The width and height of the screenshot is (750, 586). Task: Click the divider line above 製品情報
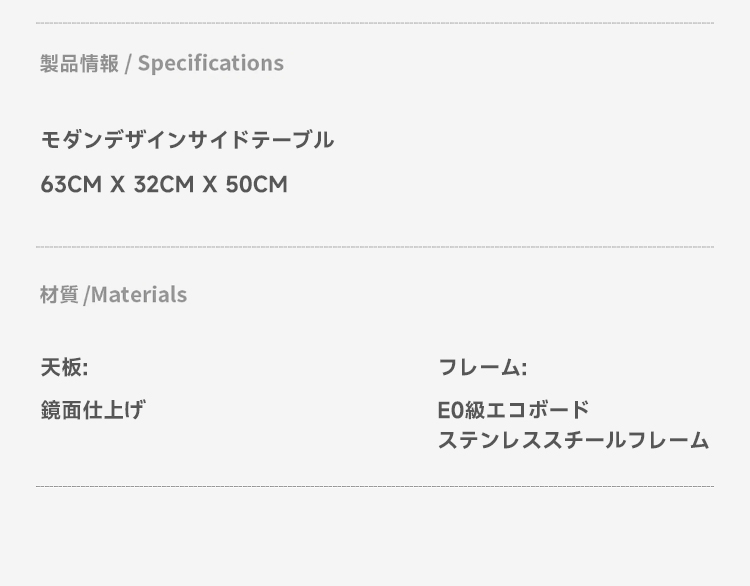point(375,23)
